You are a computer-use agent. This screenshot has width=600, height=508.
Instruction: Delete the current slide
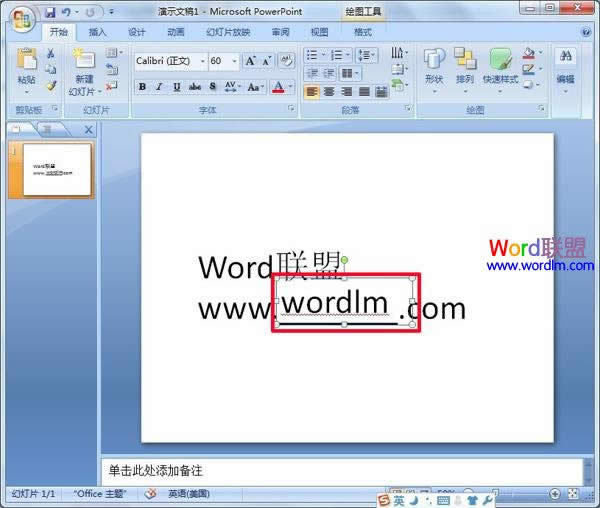pos(111,86)
